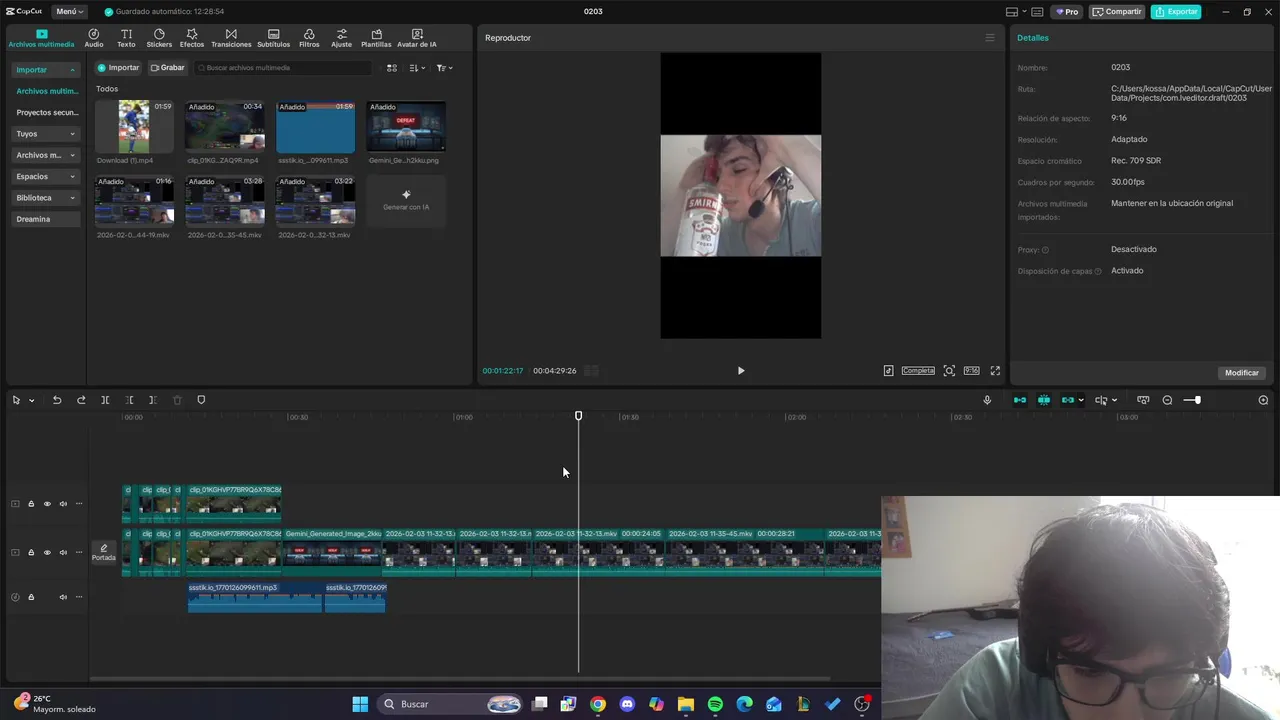This screenshot has width=1280, height=720.
Task: Start voiceover recording with microphone icon
Action: coord(987,400)
